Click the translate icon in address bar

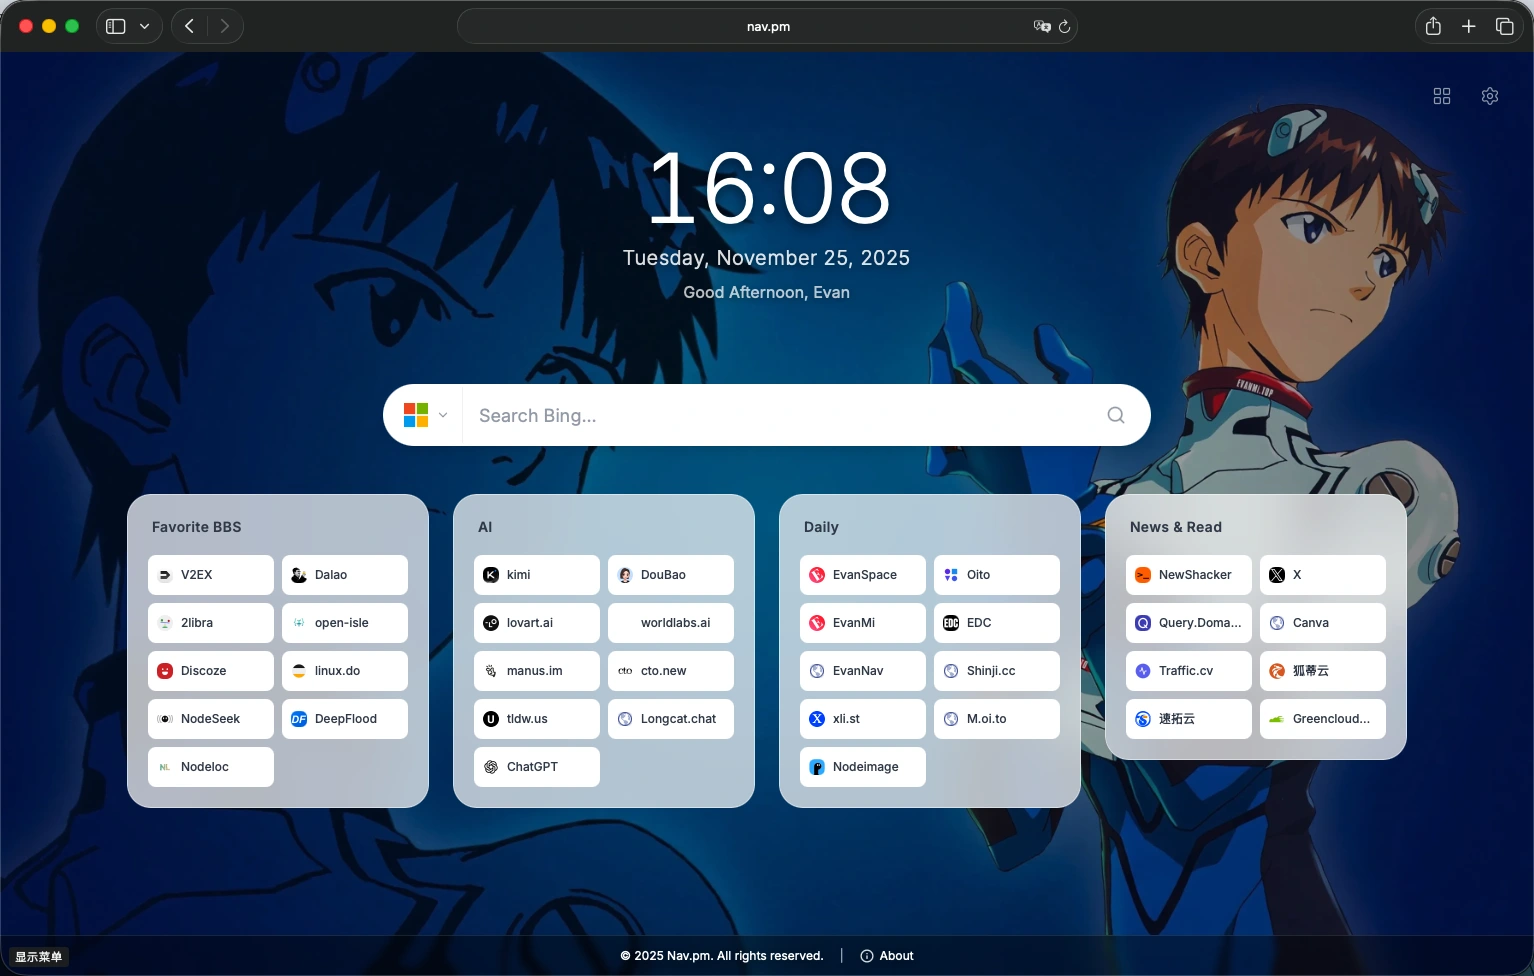(1041, 27)
